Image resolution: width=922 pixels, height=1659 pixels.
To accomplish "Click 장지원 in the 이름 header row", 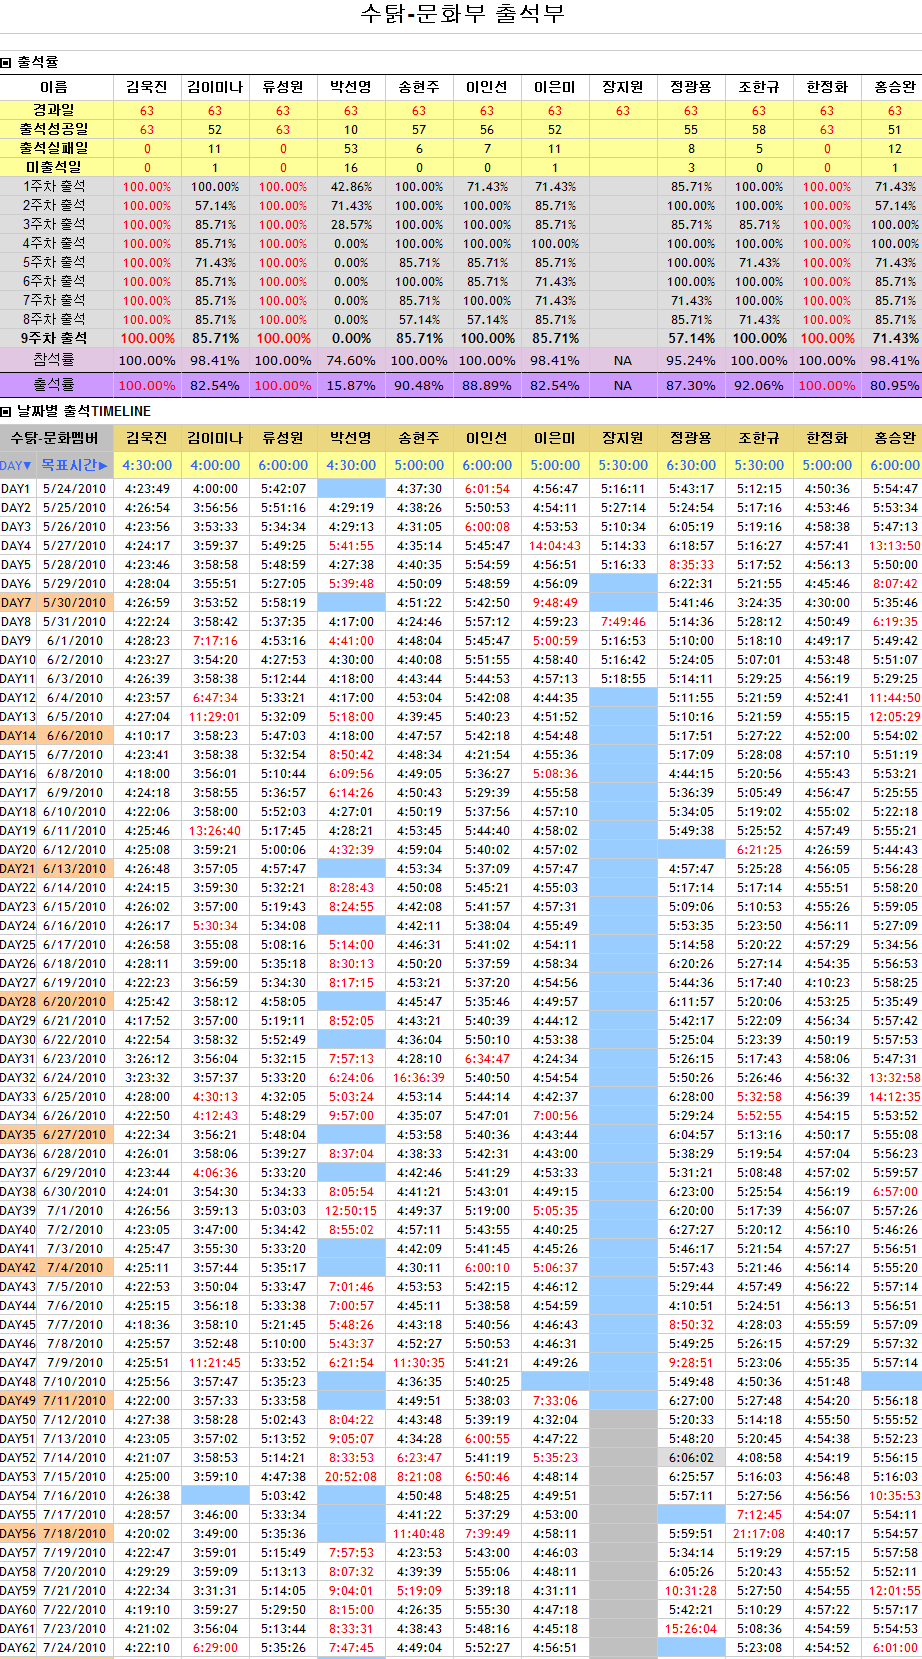I will click(x=623, y=87).
